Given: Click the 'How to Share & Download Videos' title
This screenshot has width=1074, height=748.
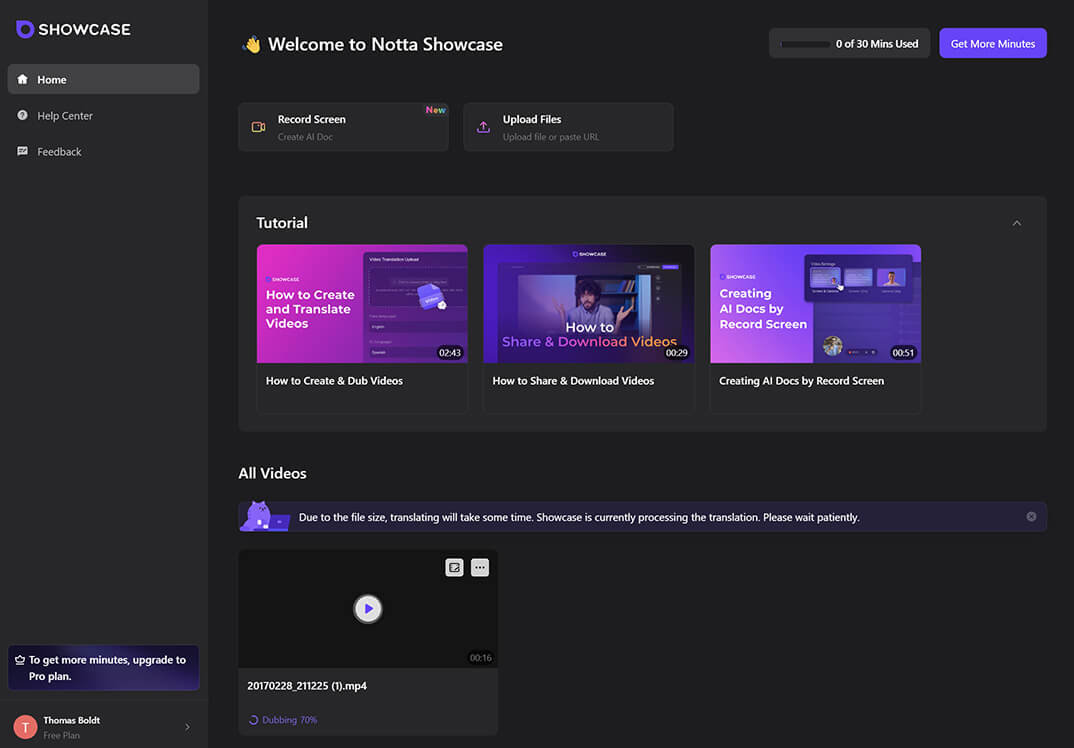Looking at the screenshot, I should coord(573,381).
